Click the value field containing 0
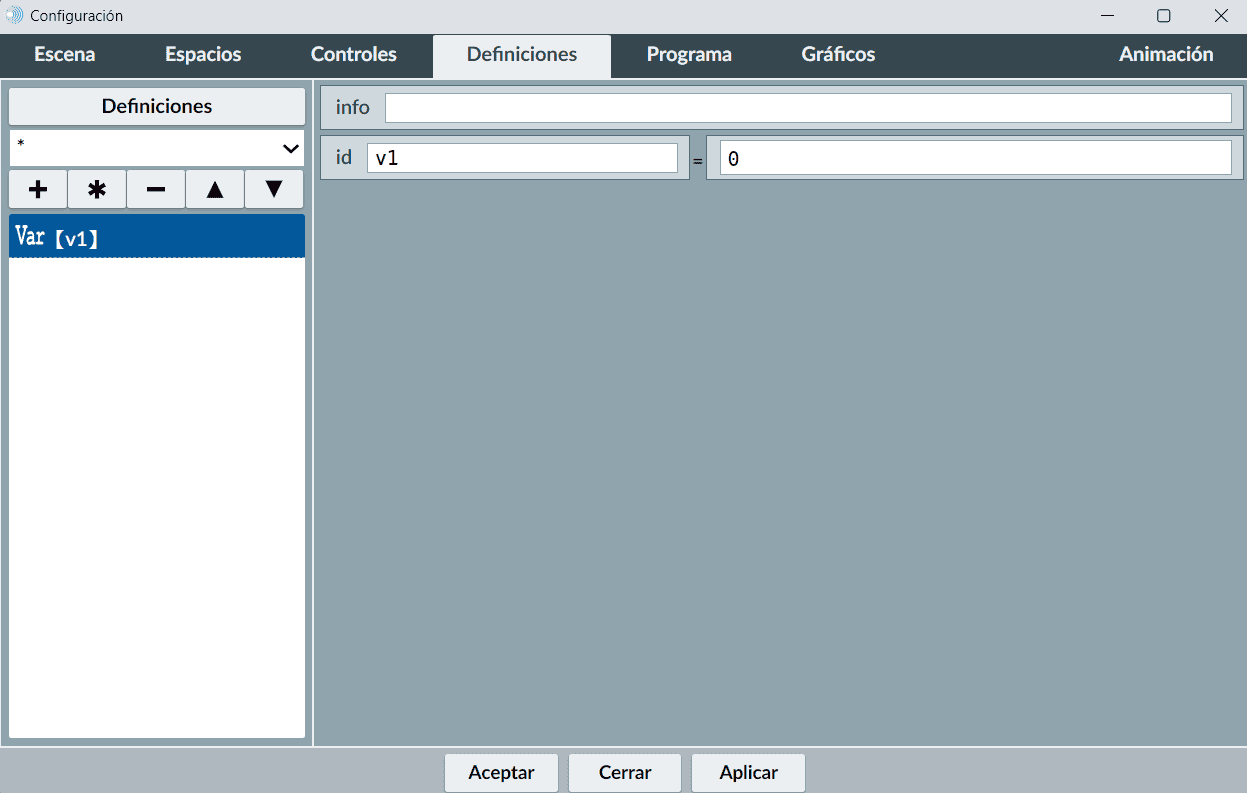 coord(975,158)
